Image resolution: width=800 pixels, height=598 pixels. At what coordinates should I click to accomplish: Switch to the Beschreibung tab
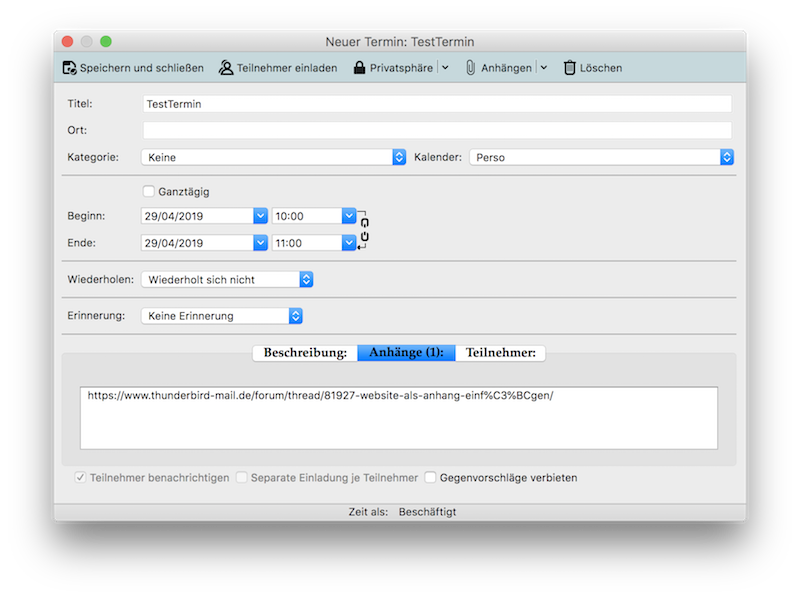pyautogui.click(x=305, y=352)
